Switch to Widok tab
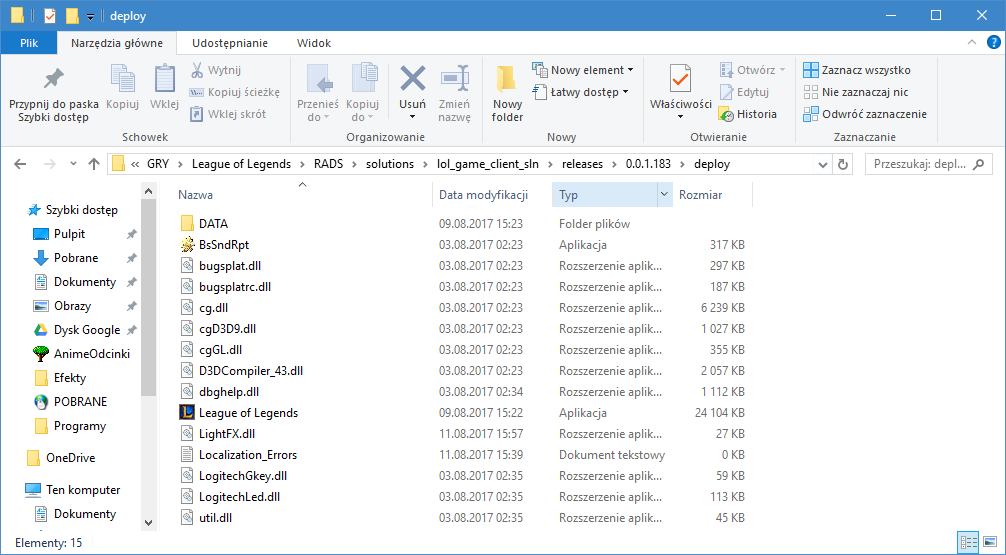1006x555 pixels. 314,43
